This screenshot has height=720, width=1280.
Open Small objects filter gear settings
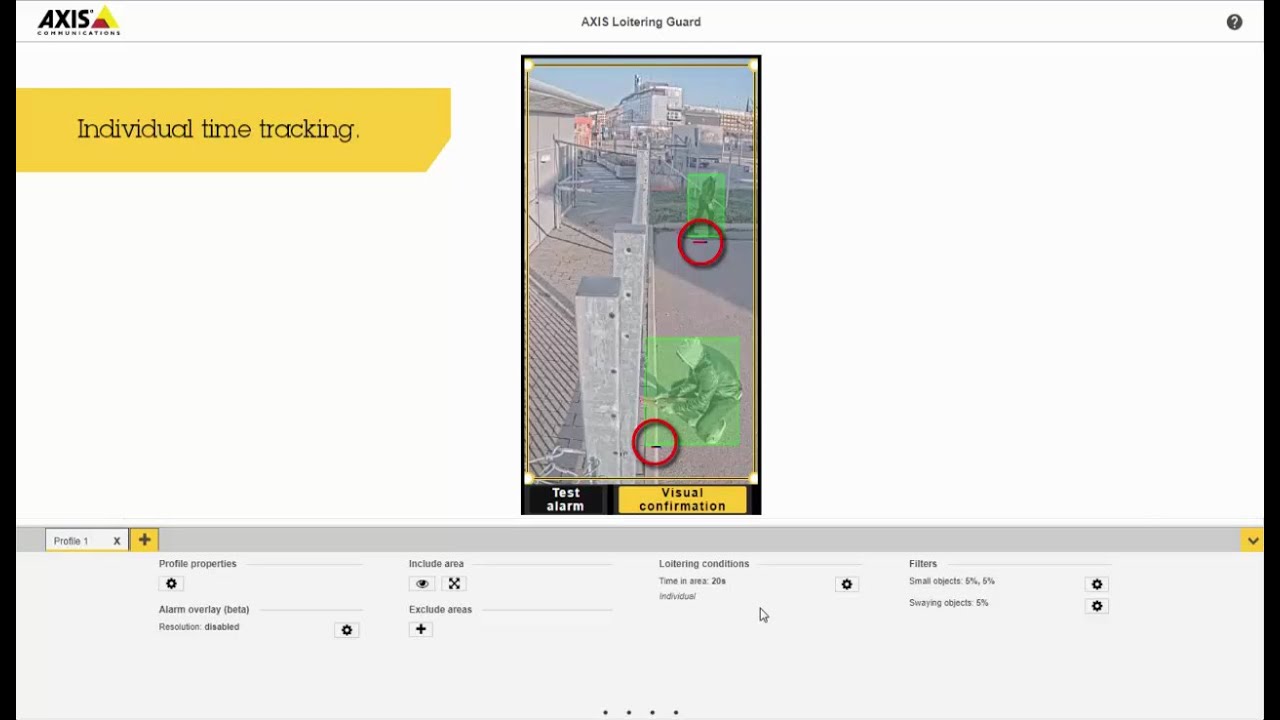1097,585
